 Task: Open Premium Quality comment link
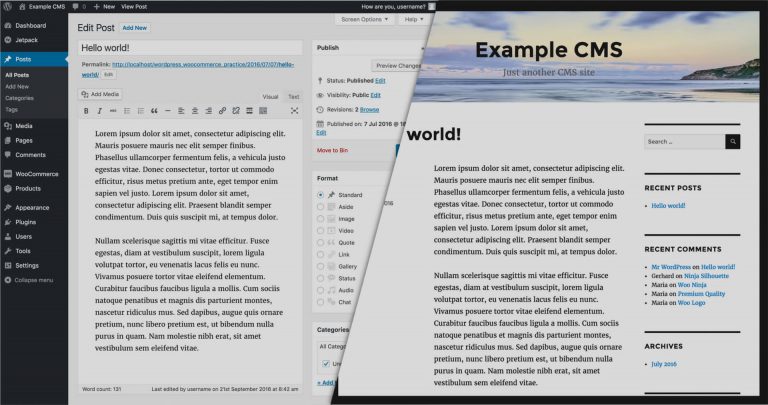coord(701,294)
